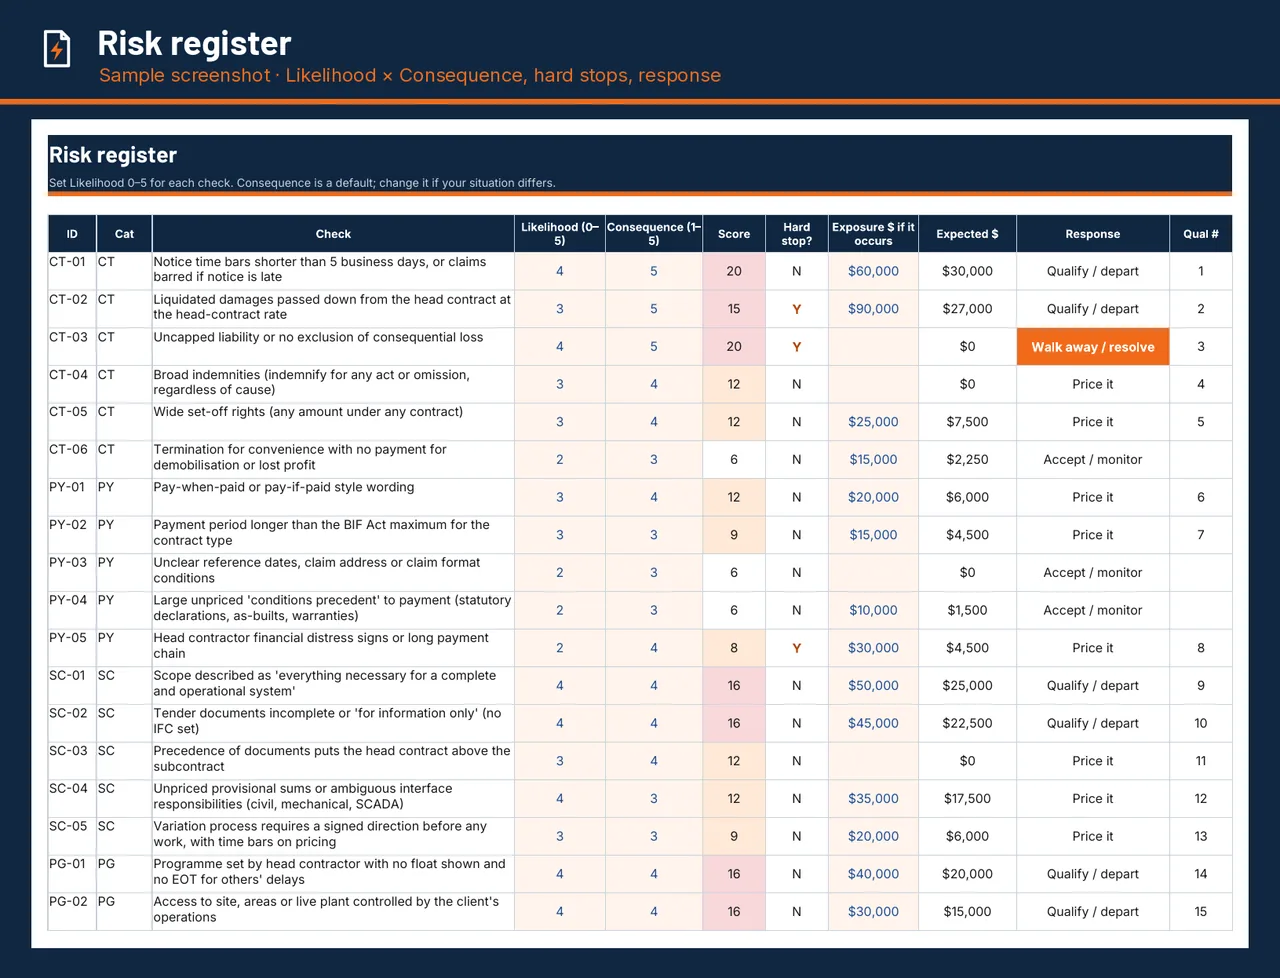Click the empty exposure cell for CT-03
1280x978 pixels.
[x=873, y=347]
